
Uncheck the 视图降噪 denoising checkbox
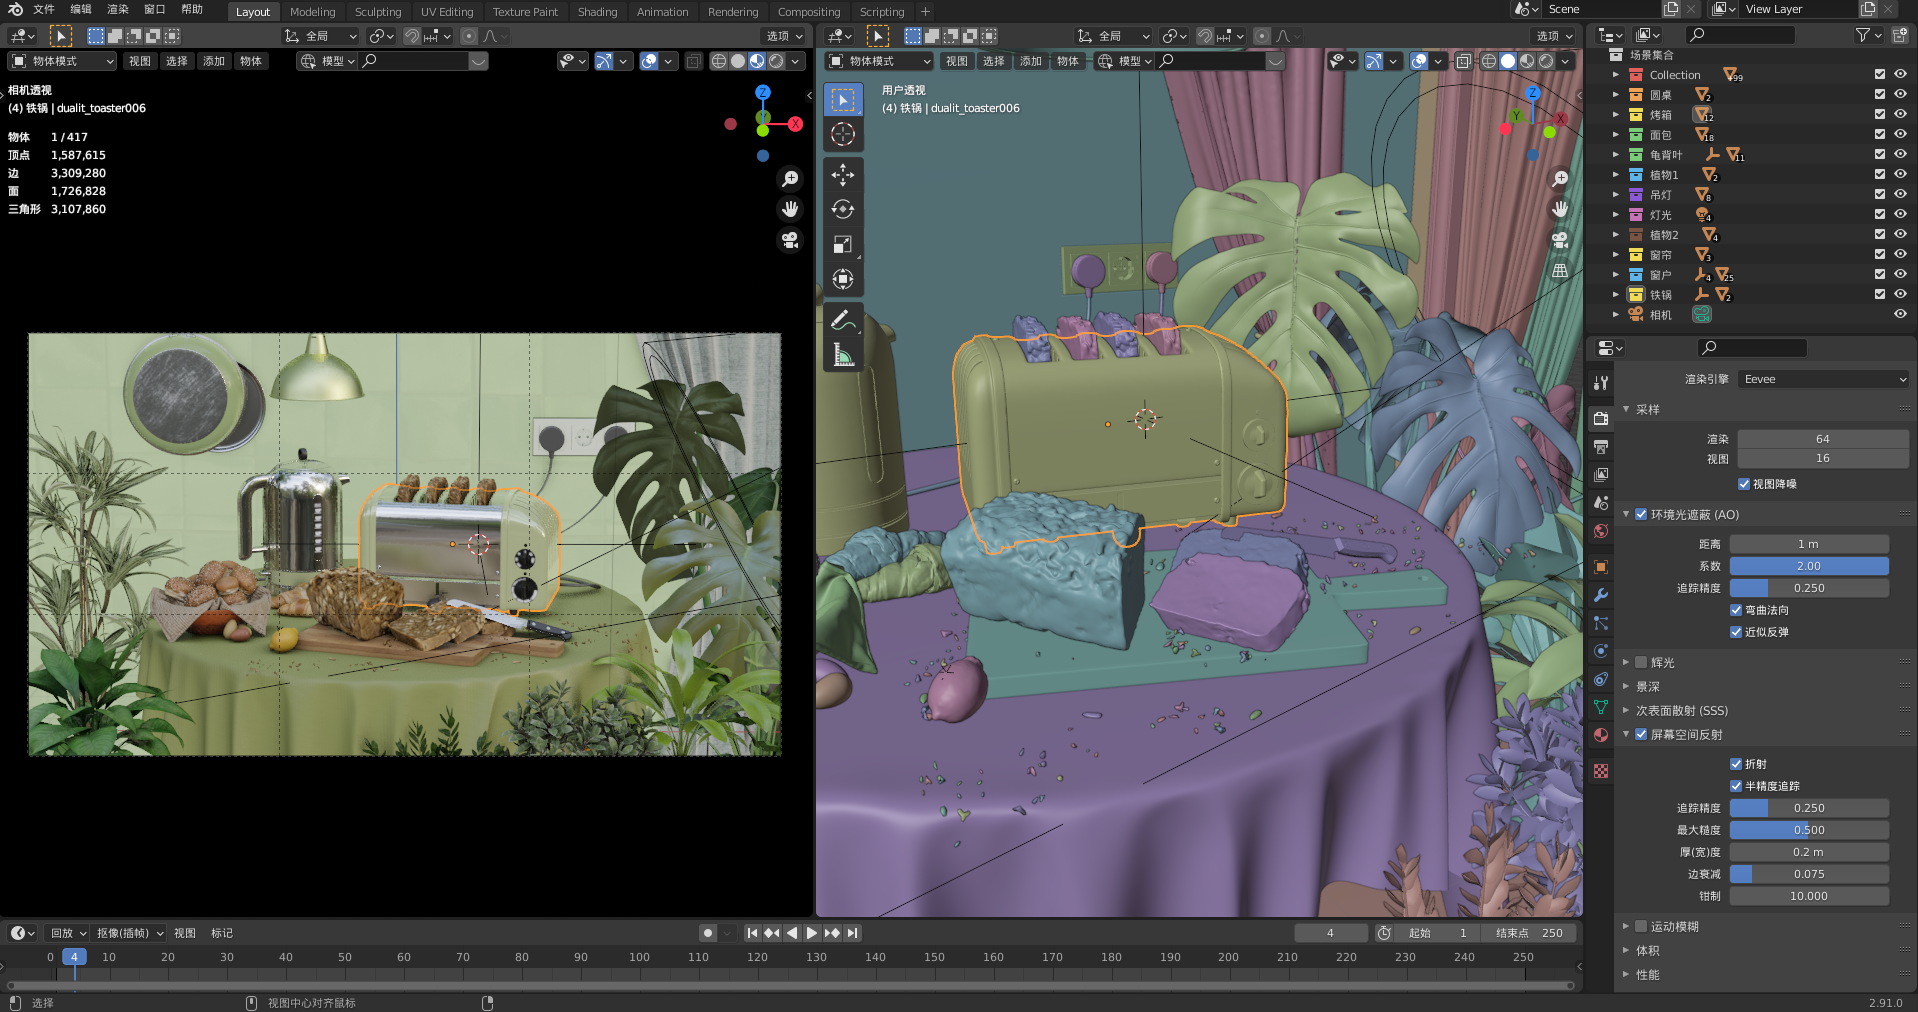[x=1743, y=484]
